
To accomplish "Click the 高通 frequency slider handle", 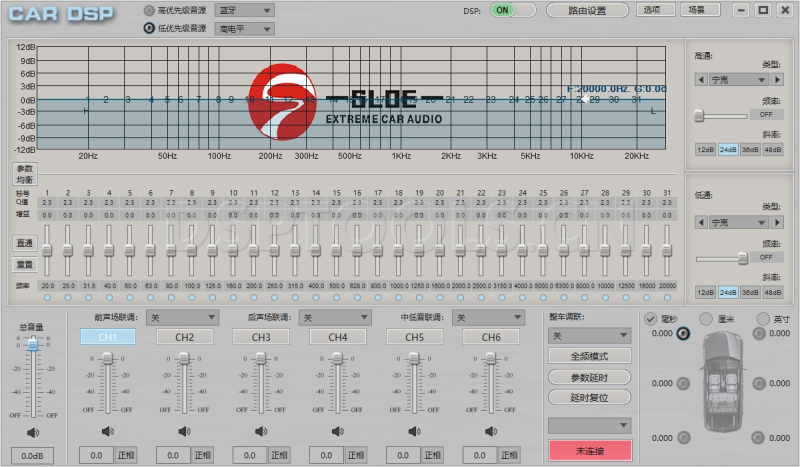I will (699, 116).
